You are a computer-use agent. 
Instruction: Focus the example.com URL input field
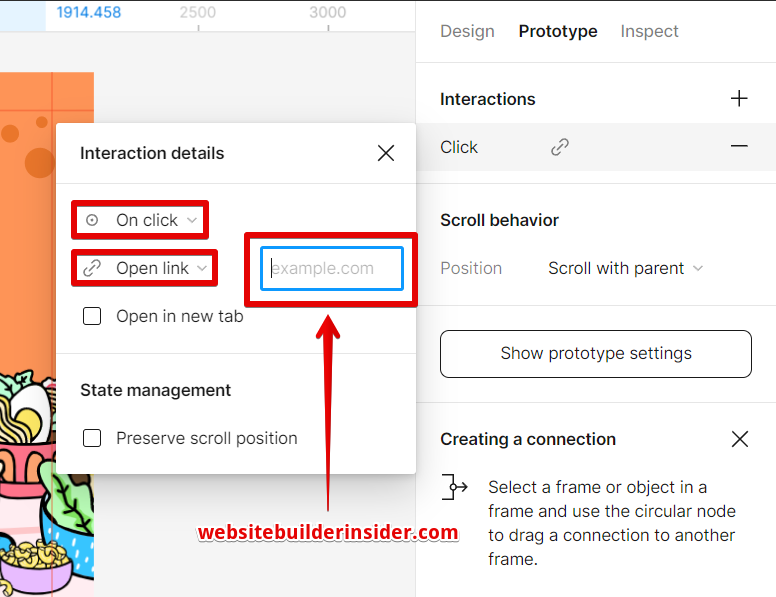pos(332,268)
